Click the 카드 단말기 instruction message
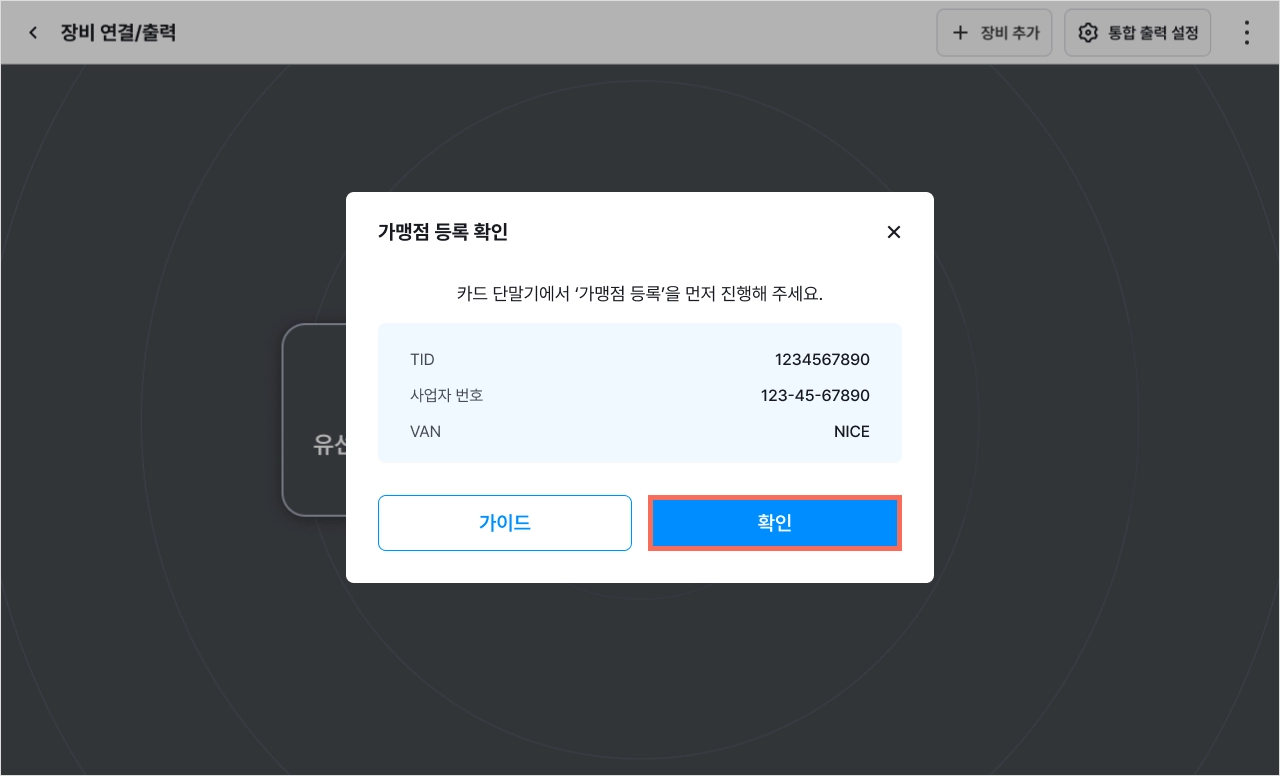Image resolution: width=1280 pixels, height=776 pixels. tap(640, 294)
